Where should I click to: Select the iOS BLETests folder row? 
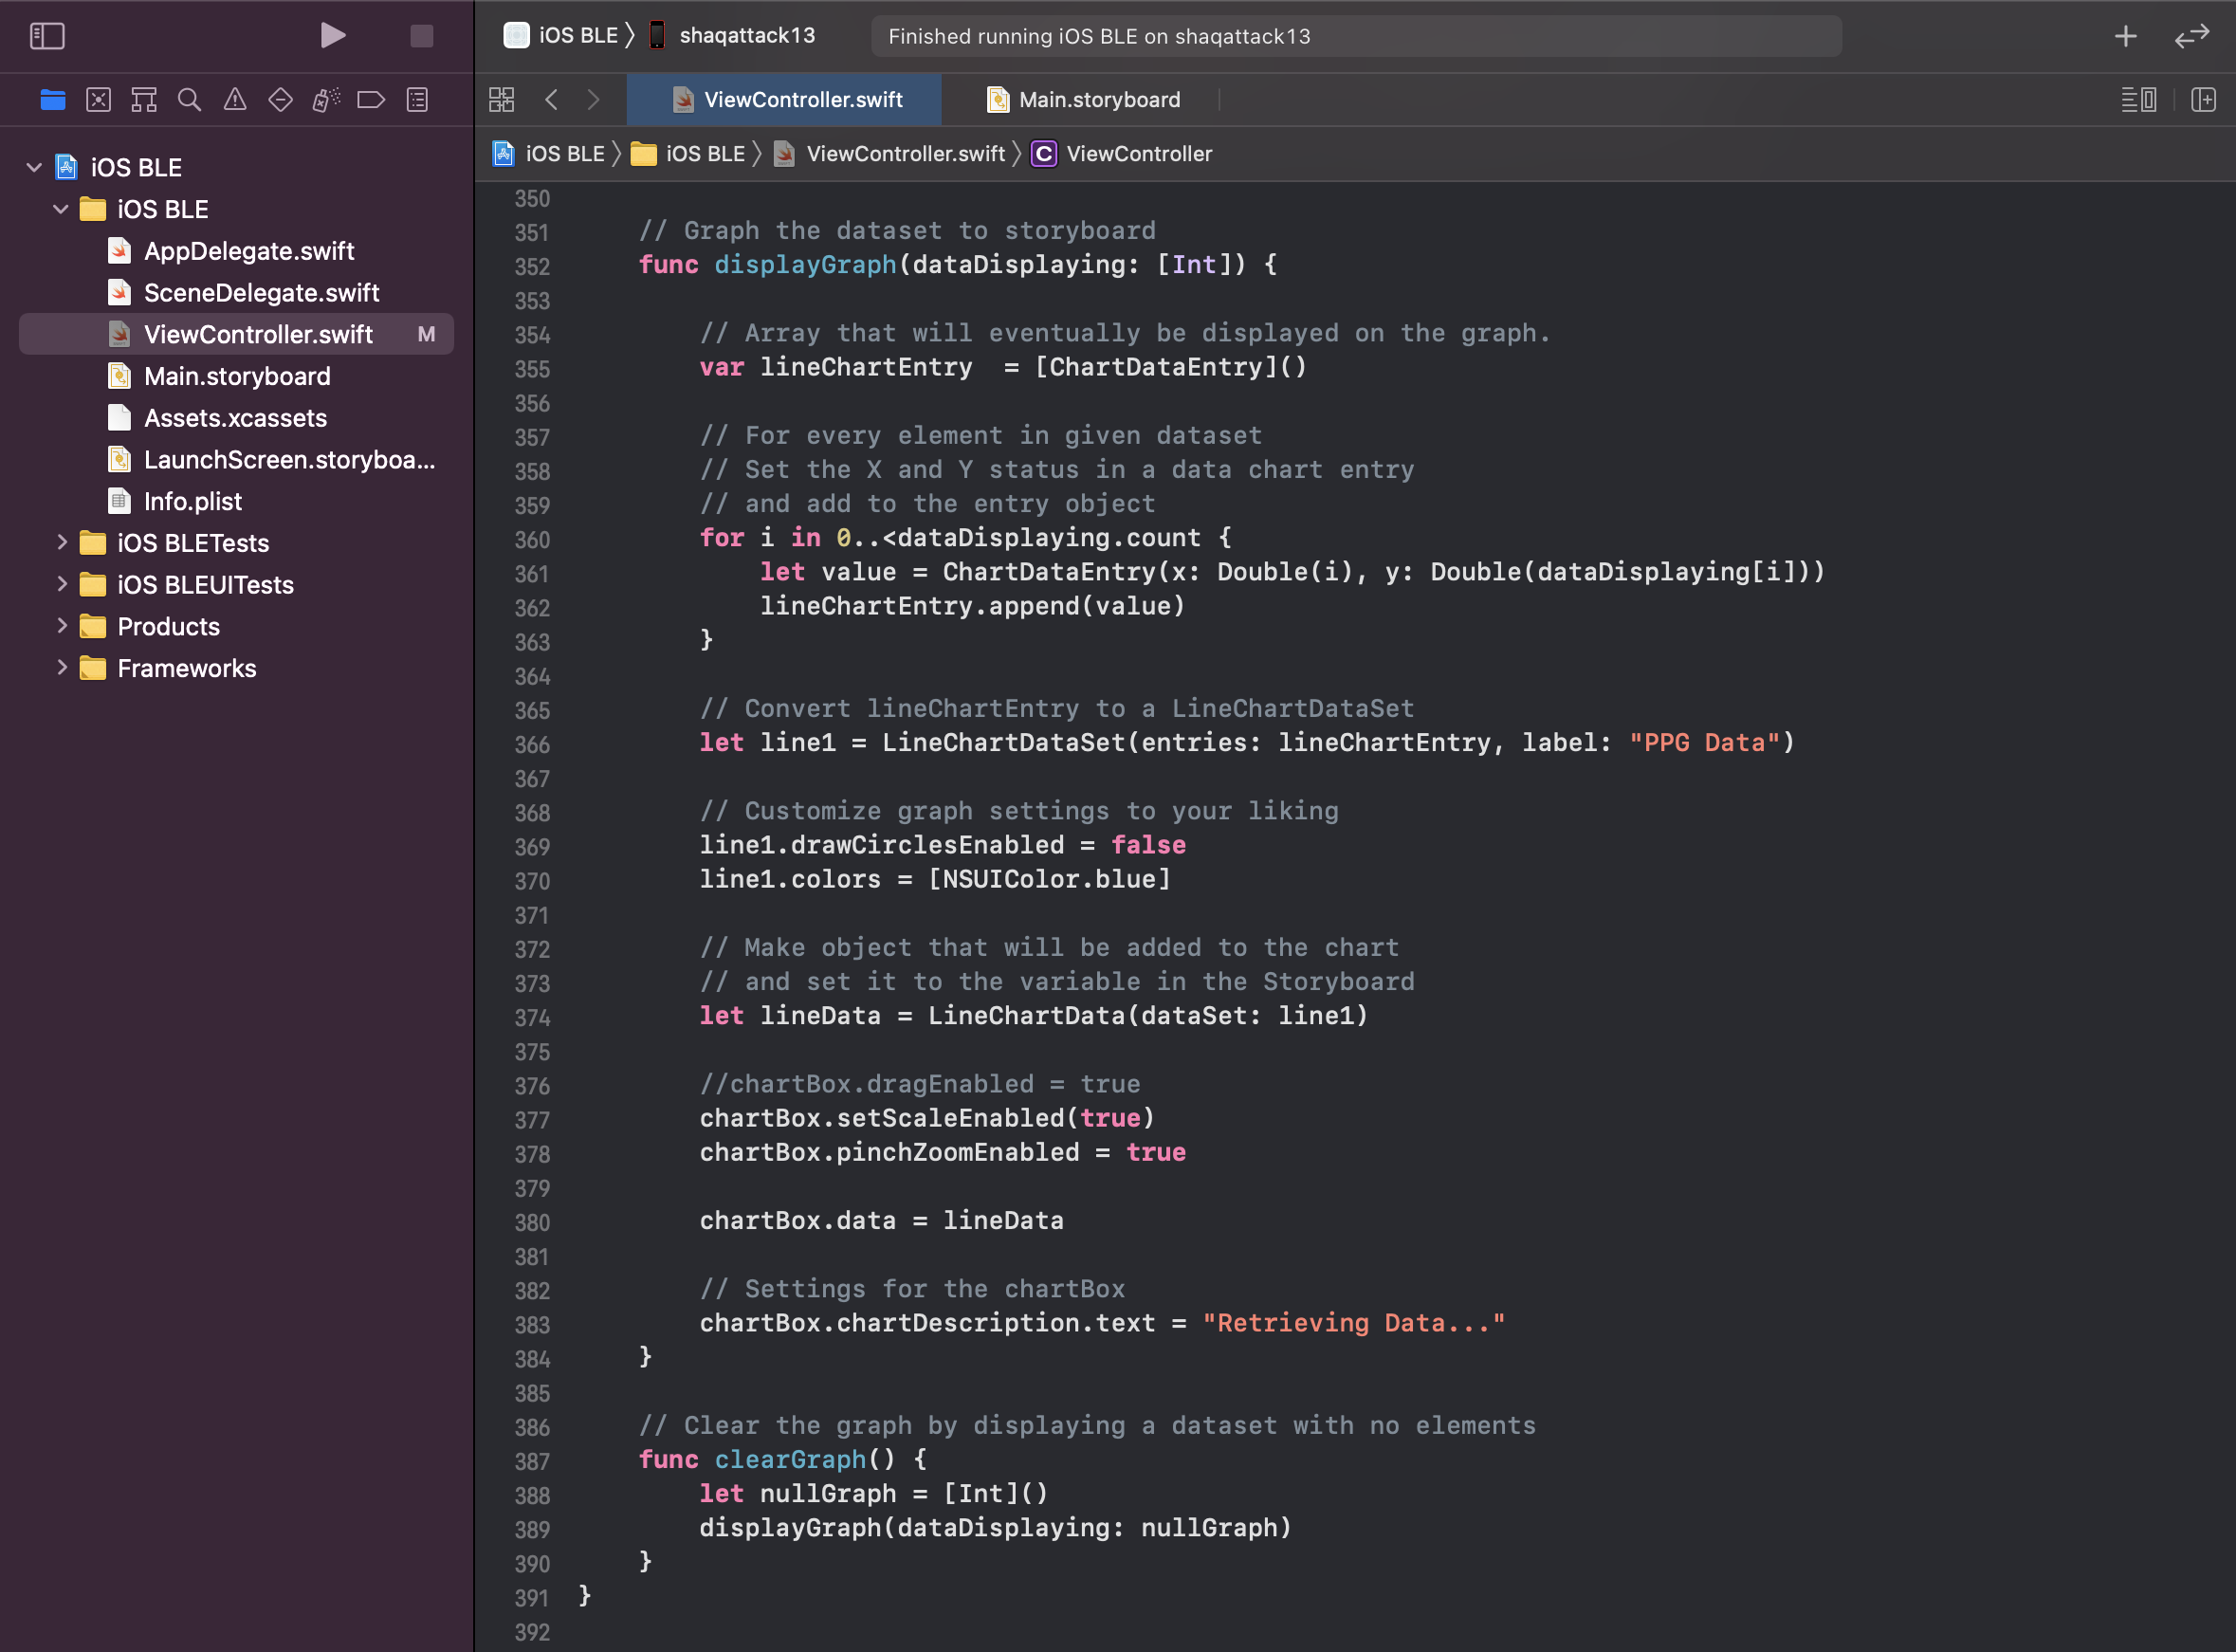(236, 543)
